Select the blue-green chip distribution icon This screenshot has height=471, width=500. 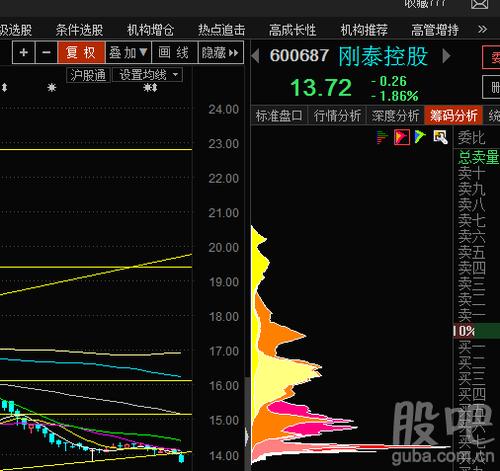pyautogui.click(x=420, y=137)
